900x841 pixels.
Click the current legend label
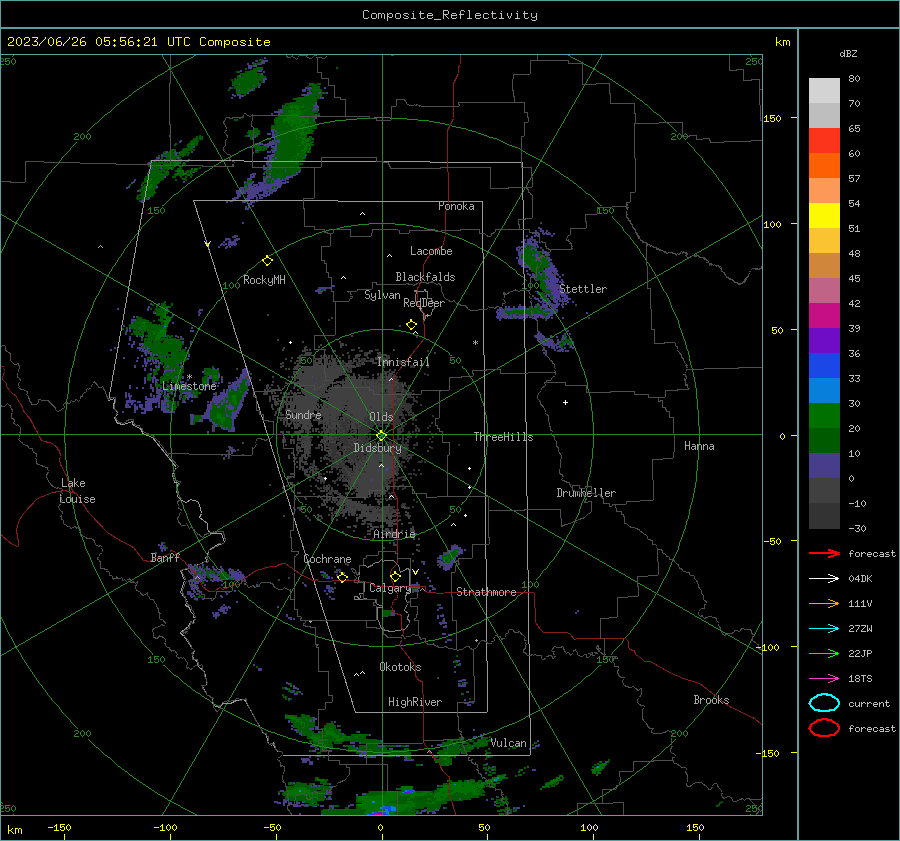pos(869,703)
